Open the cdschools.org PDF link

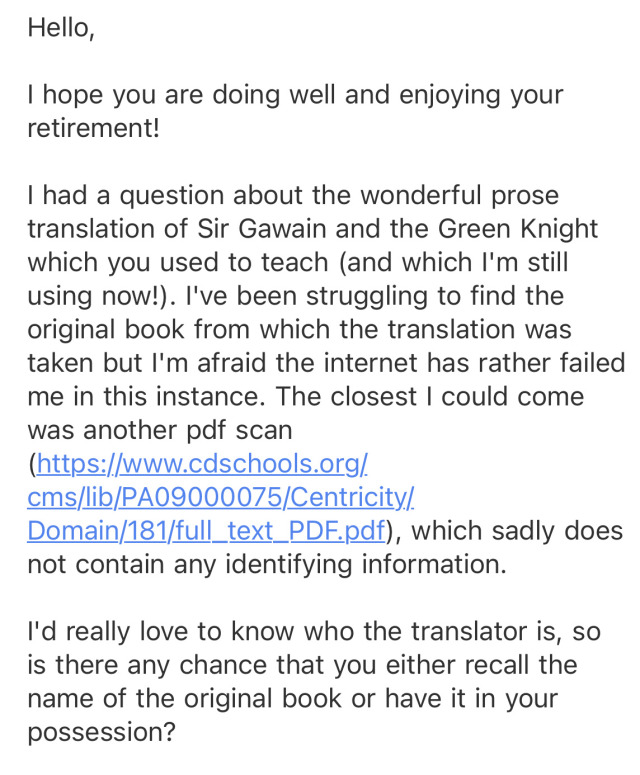(220, 497)
